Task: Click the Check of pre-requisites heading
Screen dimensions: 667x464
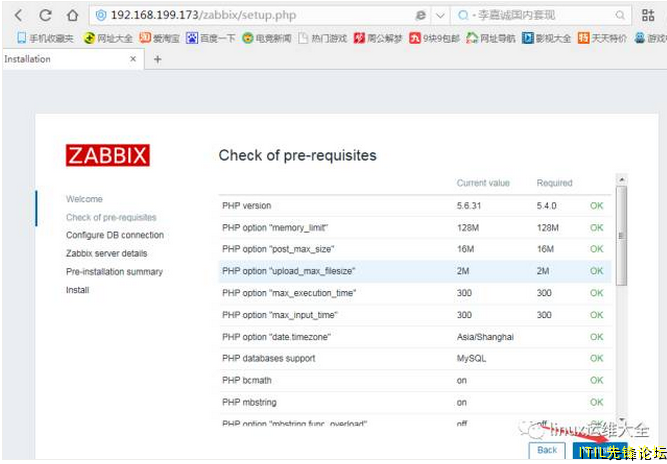Action: pos(297,156)
